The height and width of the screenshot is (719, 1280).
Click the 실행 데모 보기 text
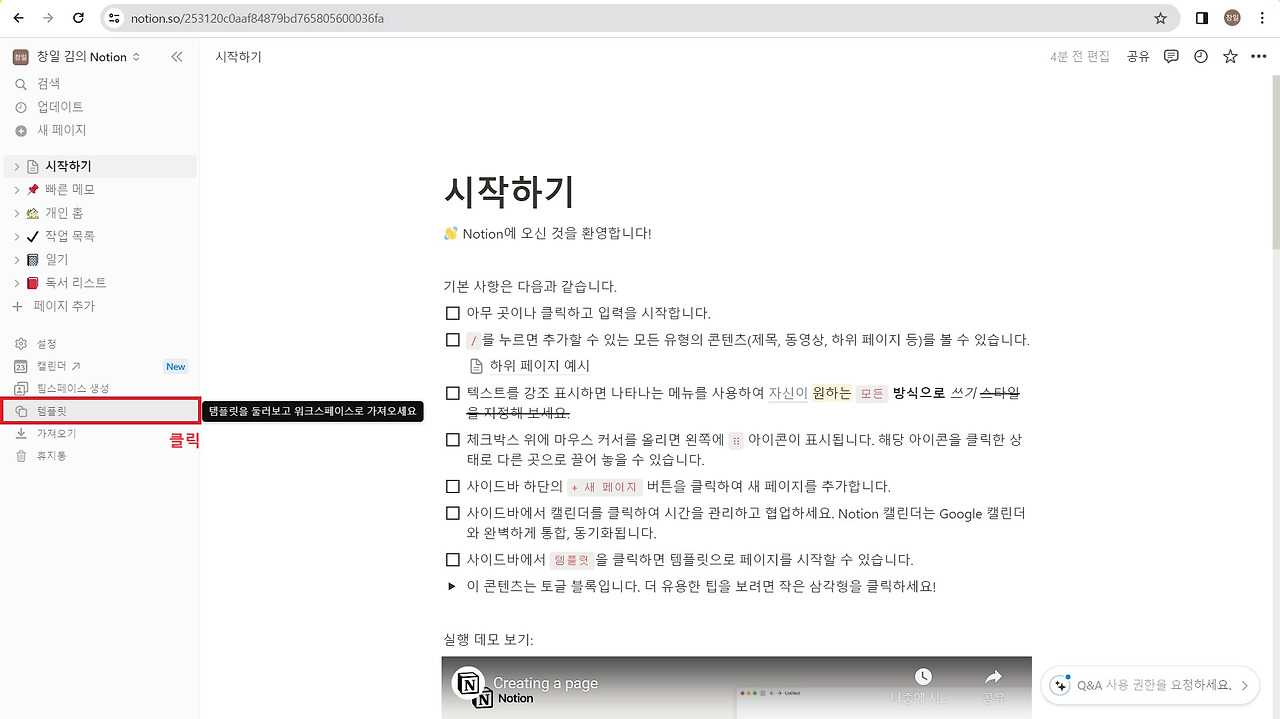click(x=489, y=640)
